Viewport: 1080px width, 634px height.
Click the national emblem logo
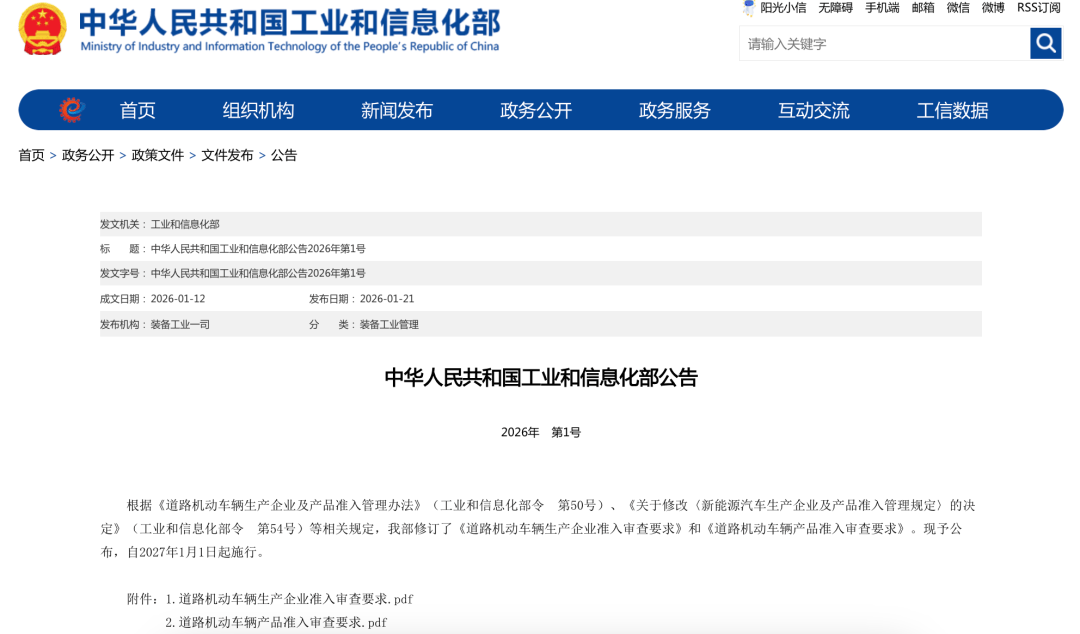point(42,29)
